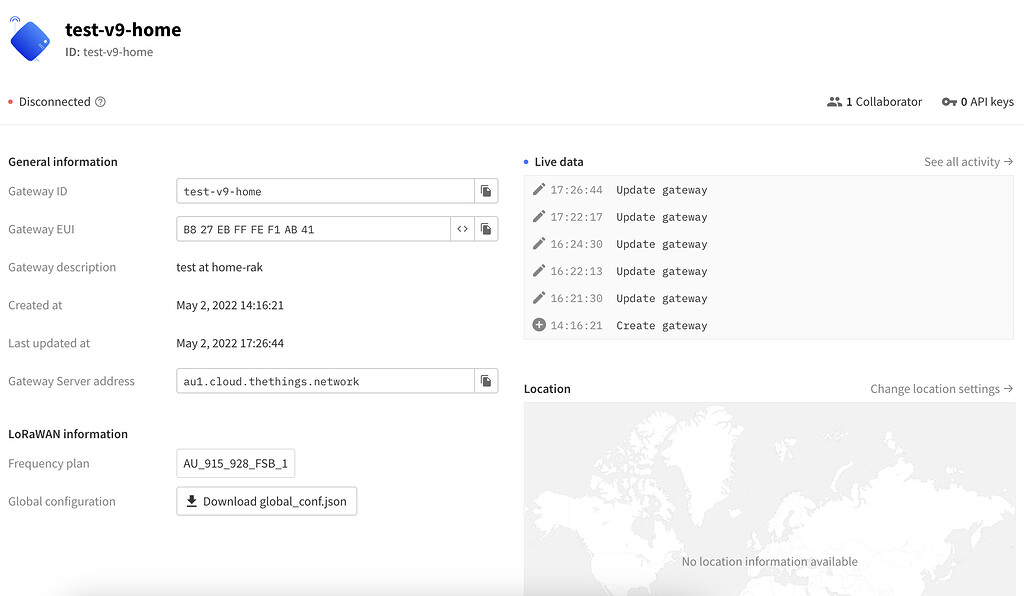The width and height of the screenshot is (1024, 596).
Task: Click the help icon beside Disconnected
Action: coord(100,102)
